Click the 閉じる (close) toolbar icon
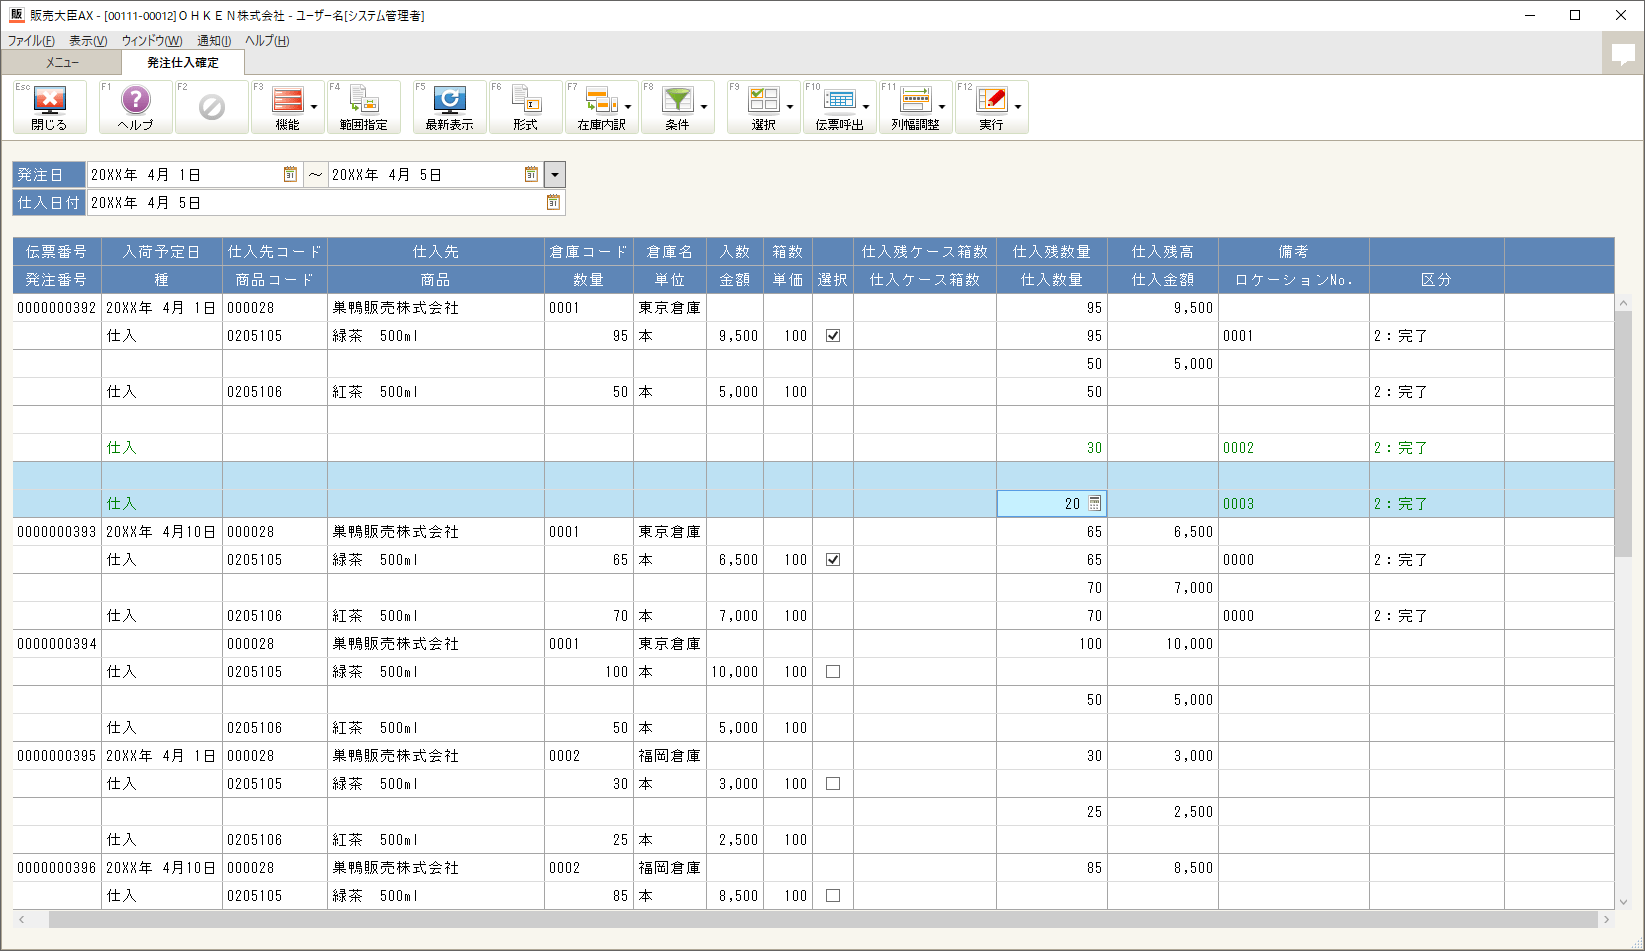 click(50, 107)
